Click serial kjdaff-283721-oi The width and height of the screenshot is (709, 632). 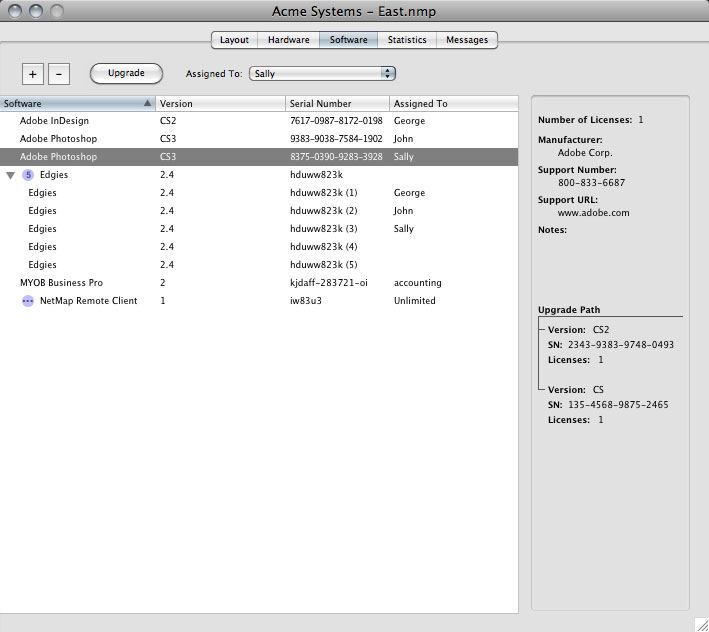(x=329, y=283)
